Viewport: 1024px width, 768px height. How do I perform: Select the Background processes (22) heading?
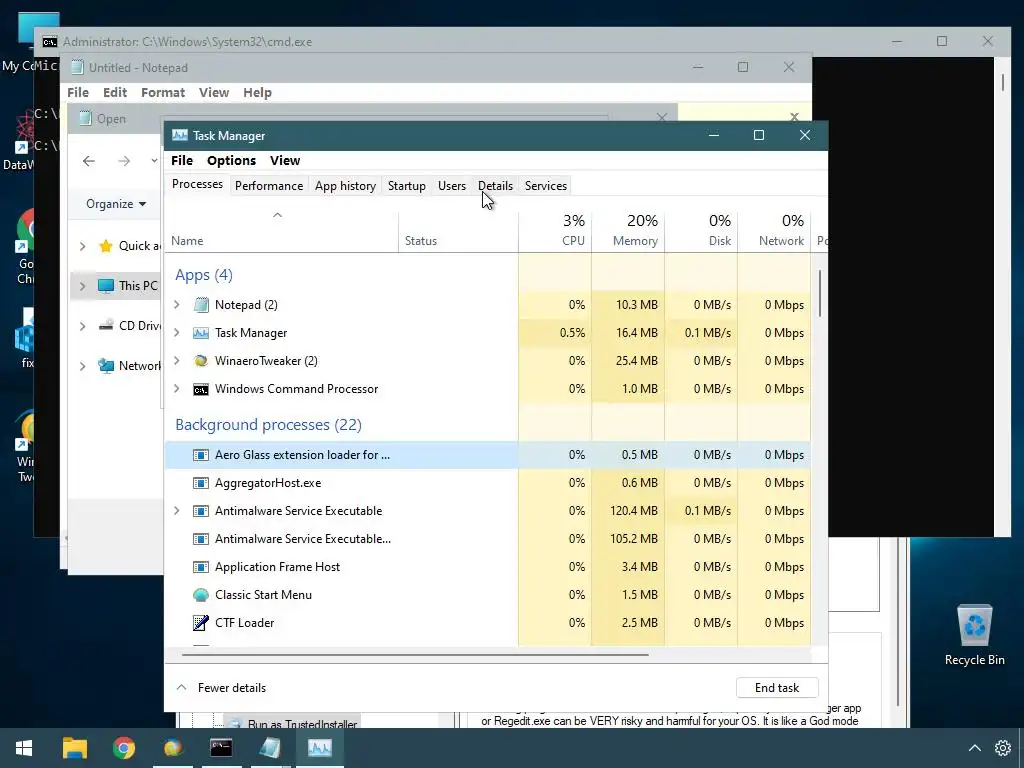coord(268,425)
